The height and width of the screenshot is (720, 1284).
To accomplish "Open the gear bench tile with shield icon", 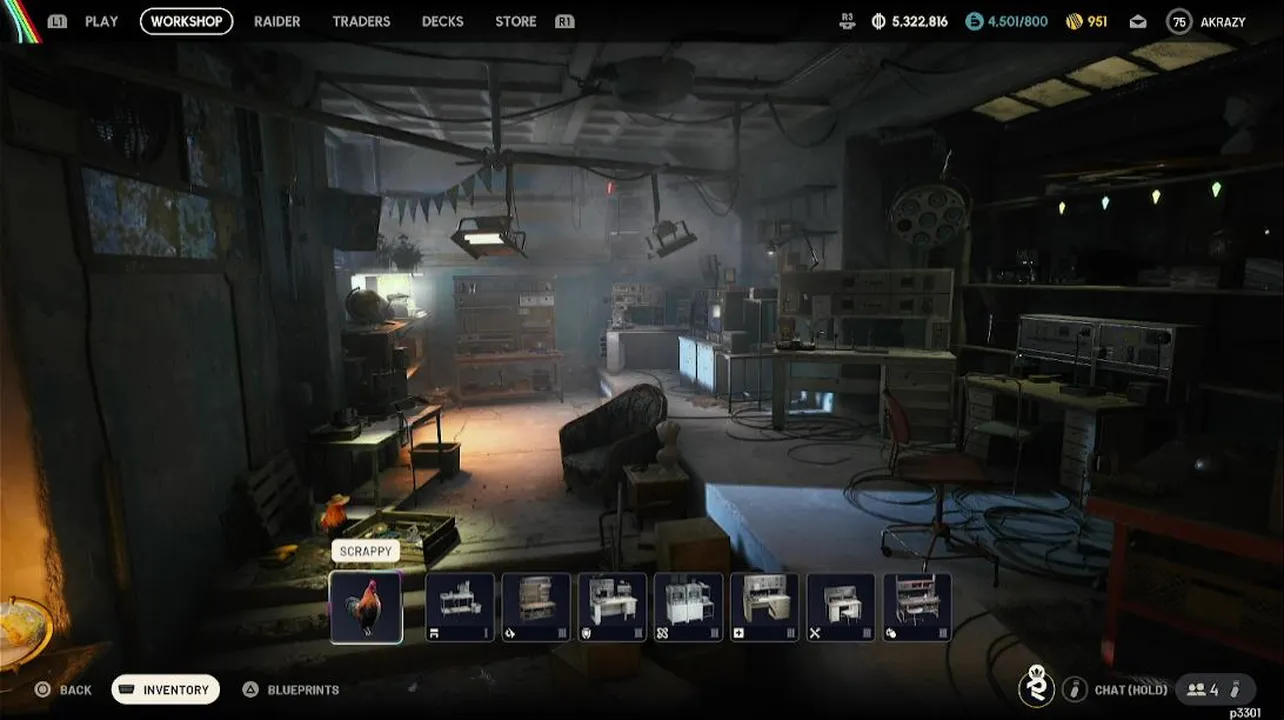I will pyautogui.click(x=612, y=607).
